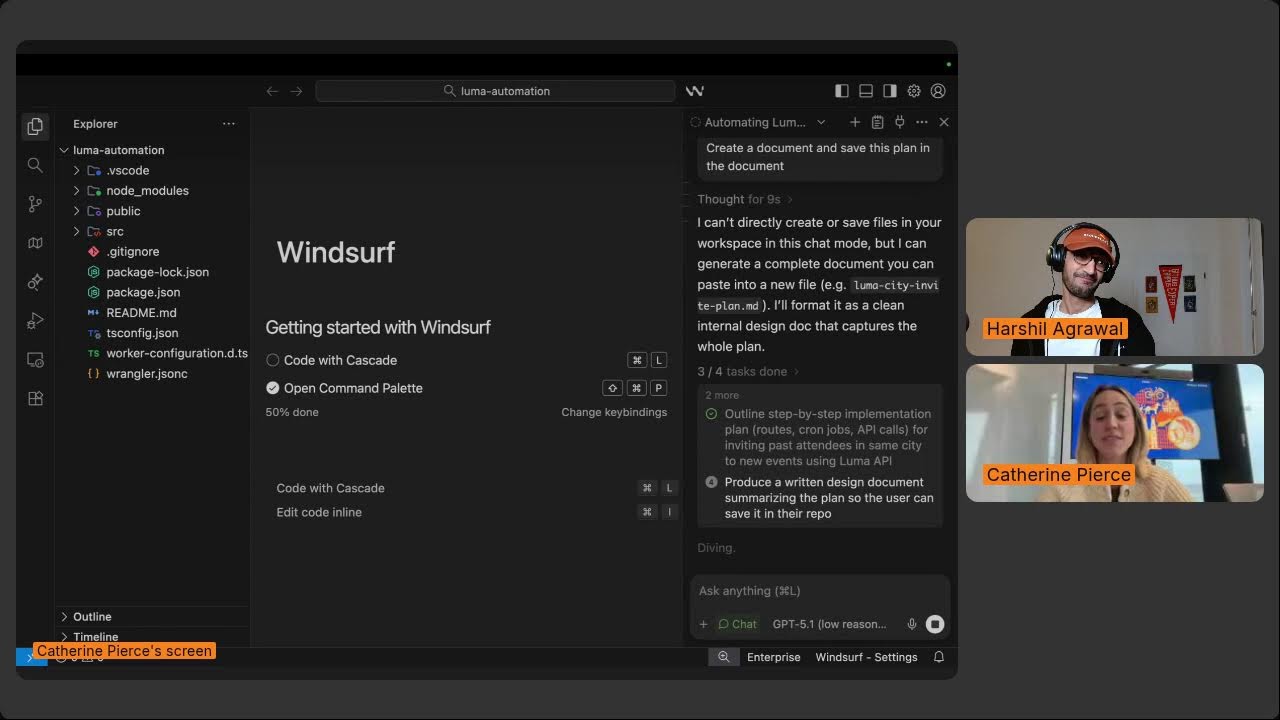This screenshot has width=1280, height=720.
Task: Open the Extensions view icon
Action: [x=35, y=398]
